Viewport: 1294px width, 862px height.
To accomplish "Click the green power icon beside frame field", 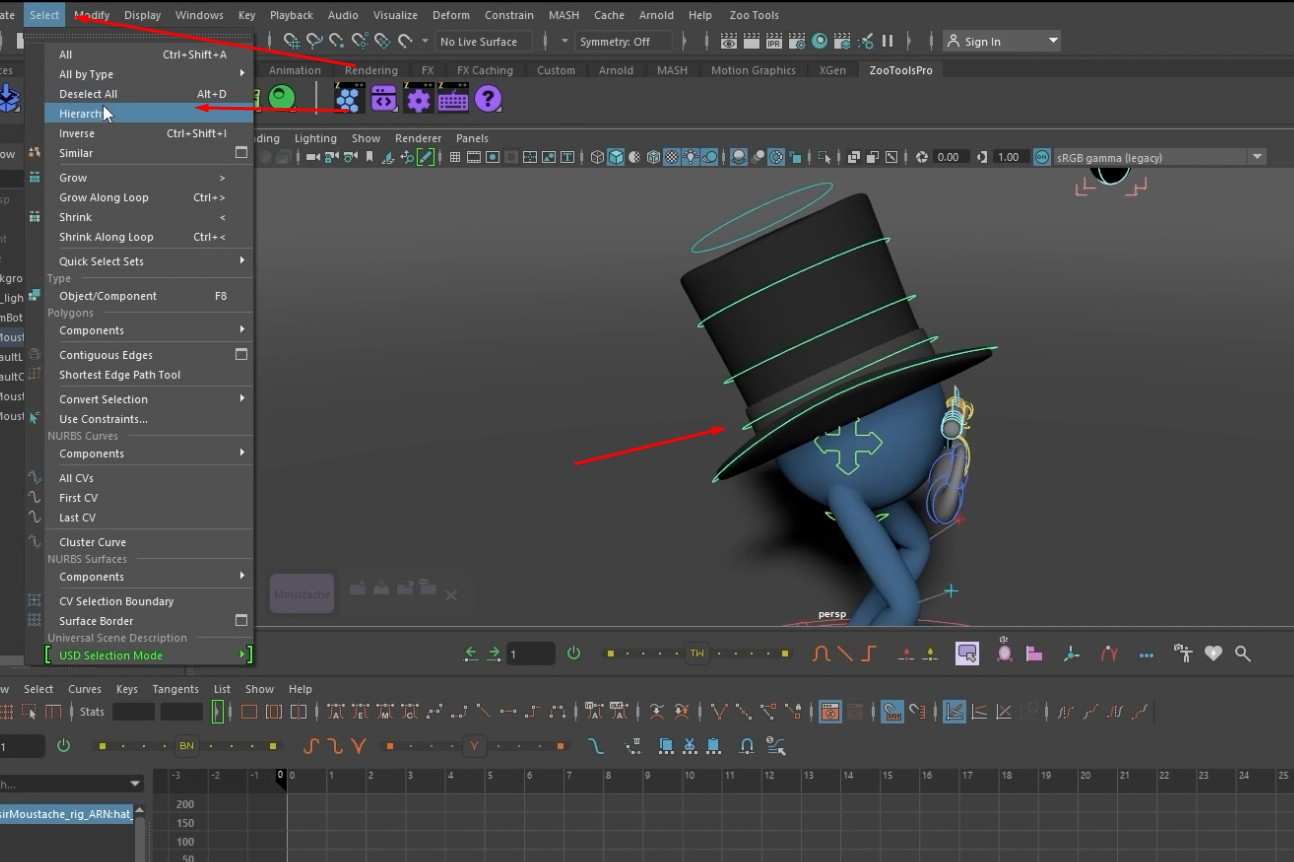I will [x=574, y=653].
